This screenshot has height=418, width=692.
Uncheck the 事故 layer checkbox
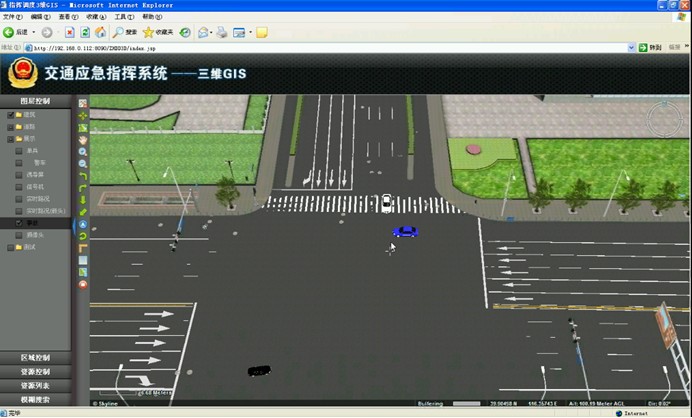click(19, 223)
